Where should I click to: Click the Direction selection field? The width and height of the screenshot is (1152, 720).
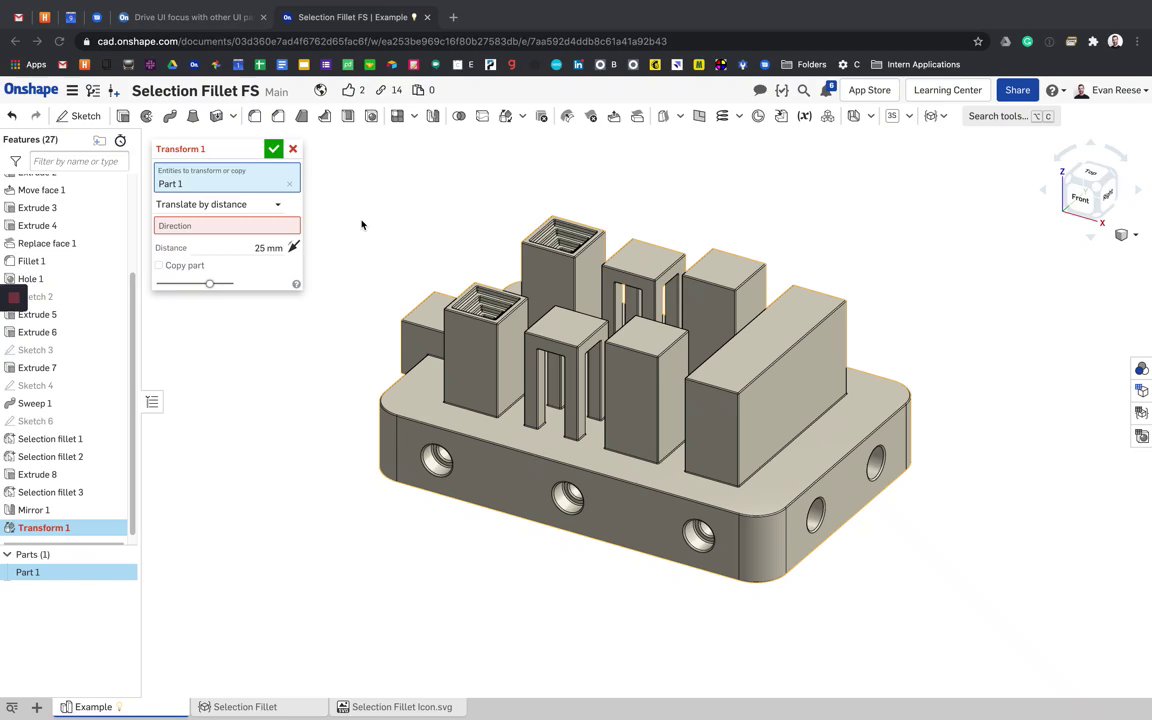227,226
